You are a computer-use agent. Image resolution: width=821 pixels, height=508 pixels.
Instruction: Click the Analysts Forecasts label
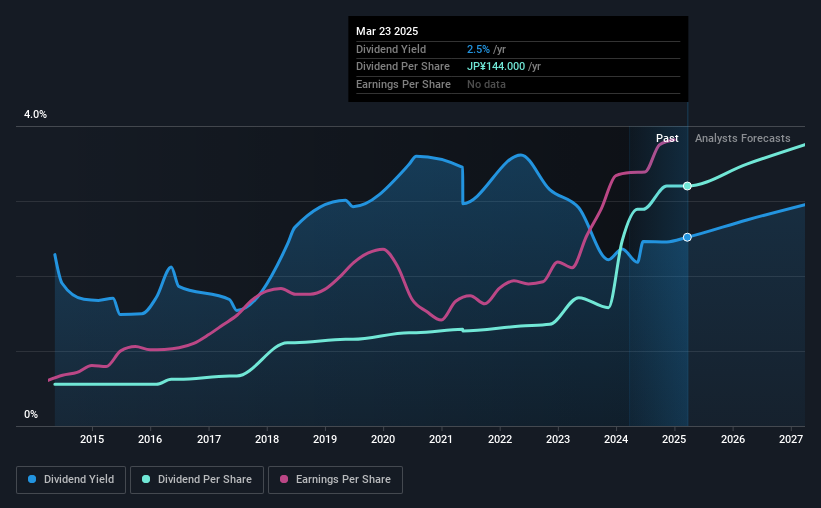tap(742, 138)
